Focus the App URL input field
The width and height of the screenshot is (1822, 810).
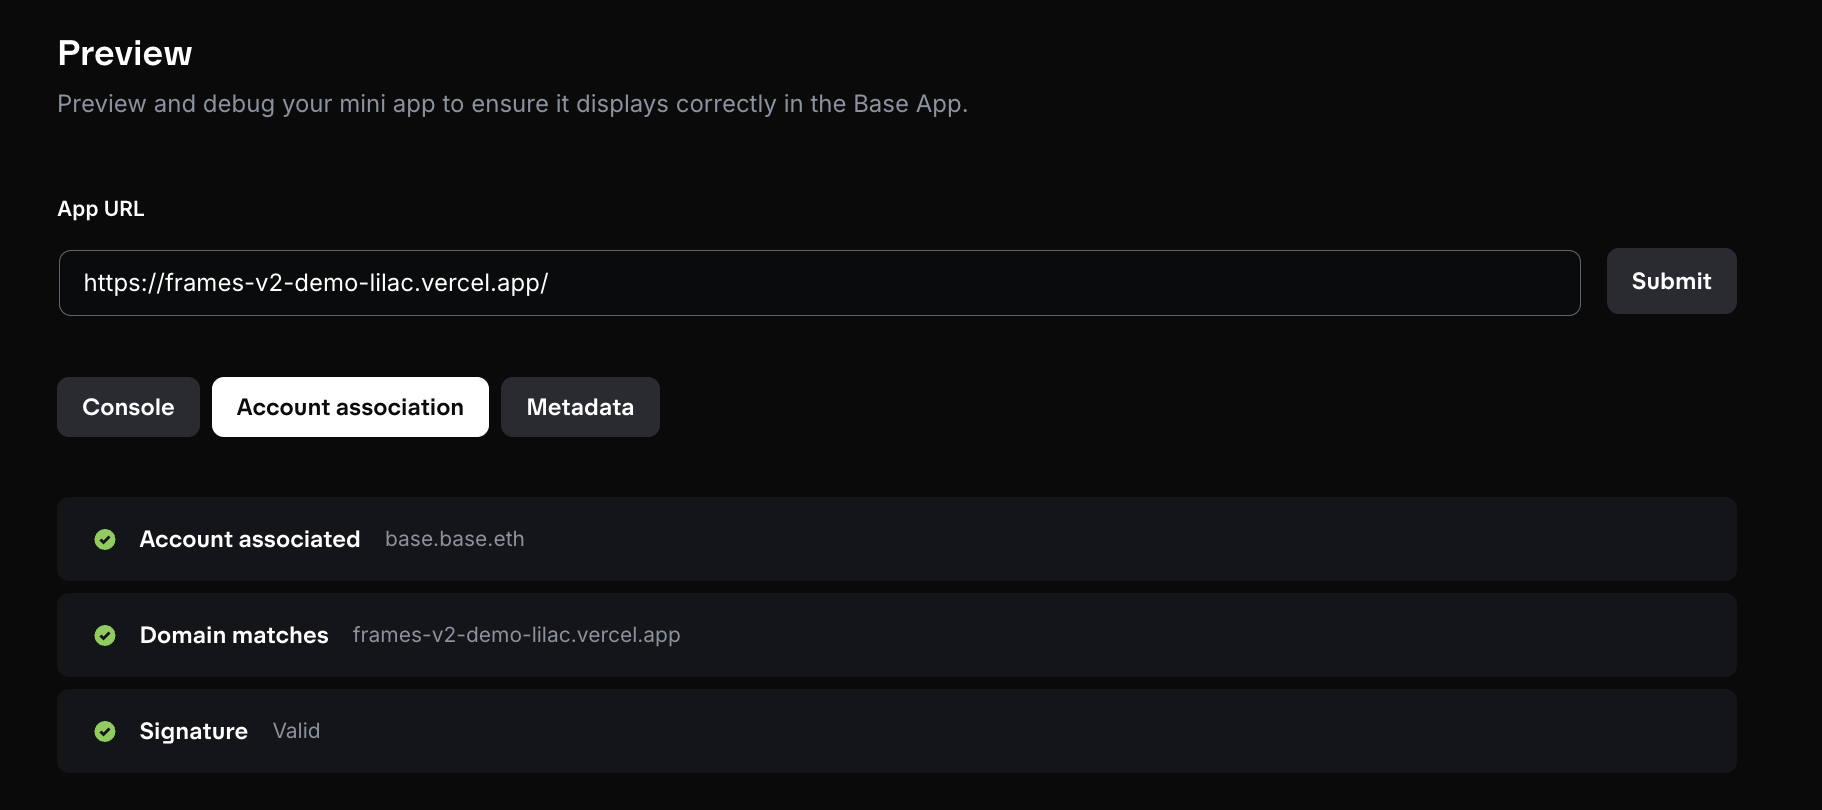coord(820,283)
